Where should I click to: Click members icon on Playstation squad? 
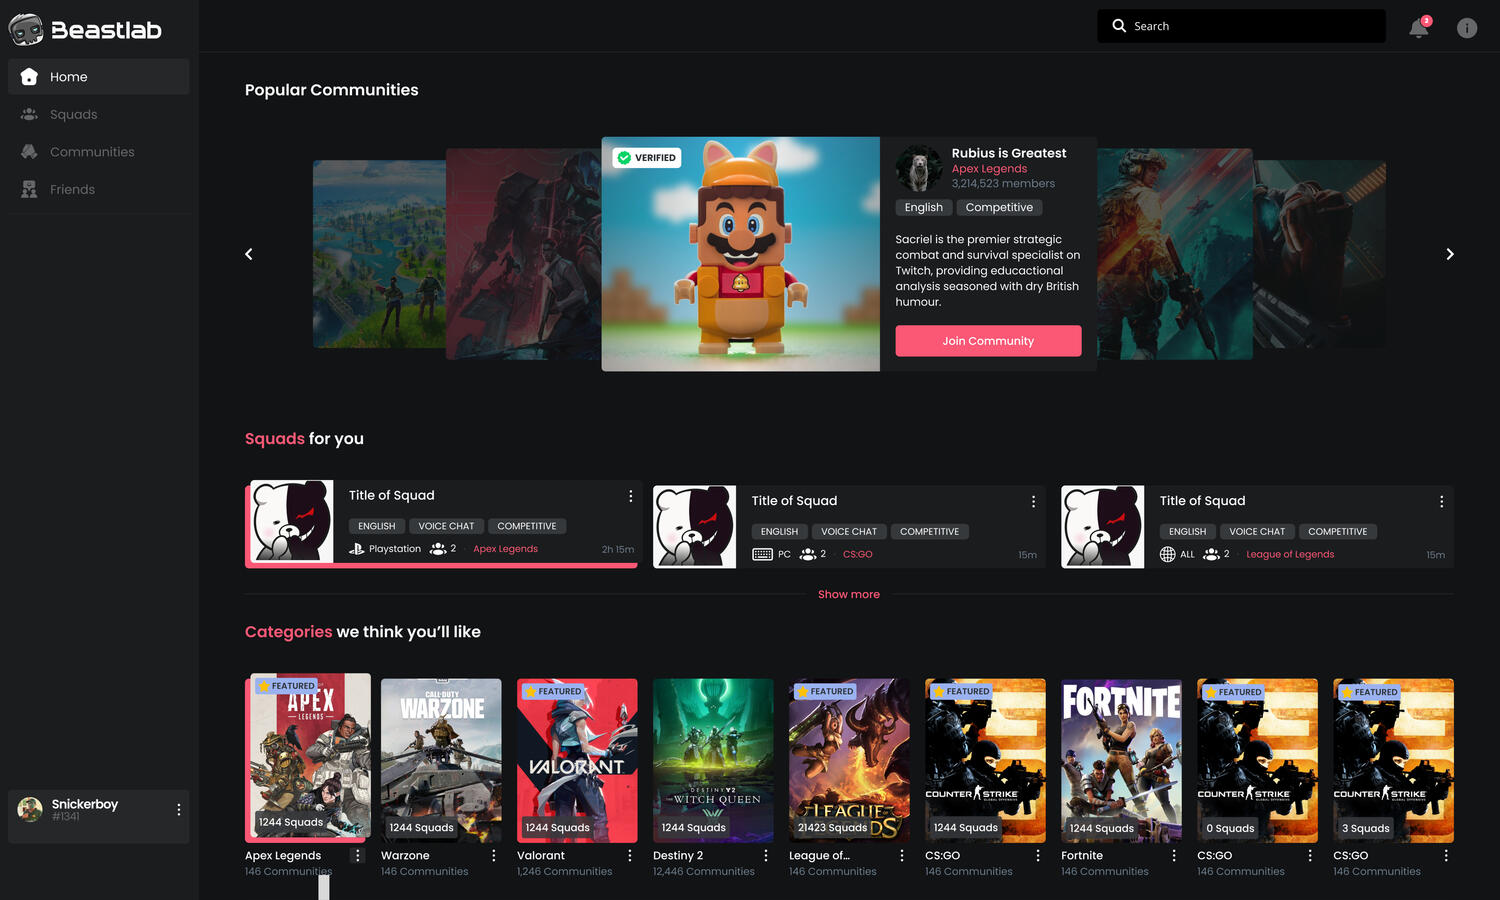(x=438, y=549)
